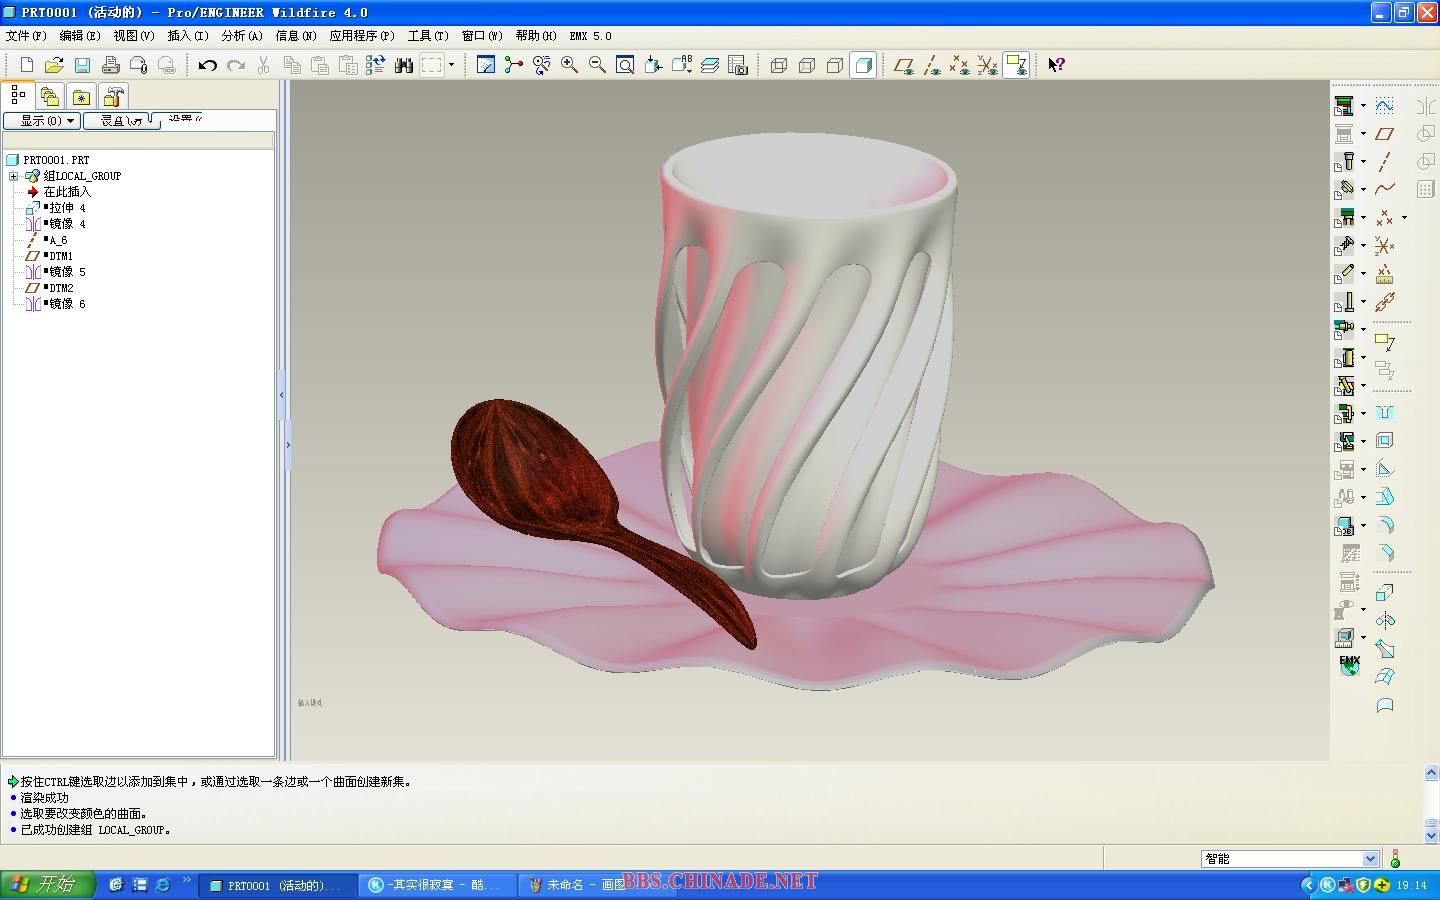This screenshot has height=900, width=1440.
Task: Select the Shading display mode cube
Action: (x=863, y=65)
